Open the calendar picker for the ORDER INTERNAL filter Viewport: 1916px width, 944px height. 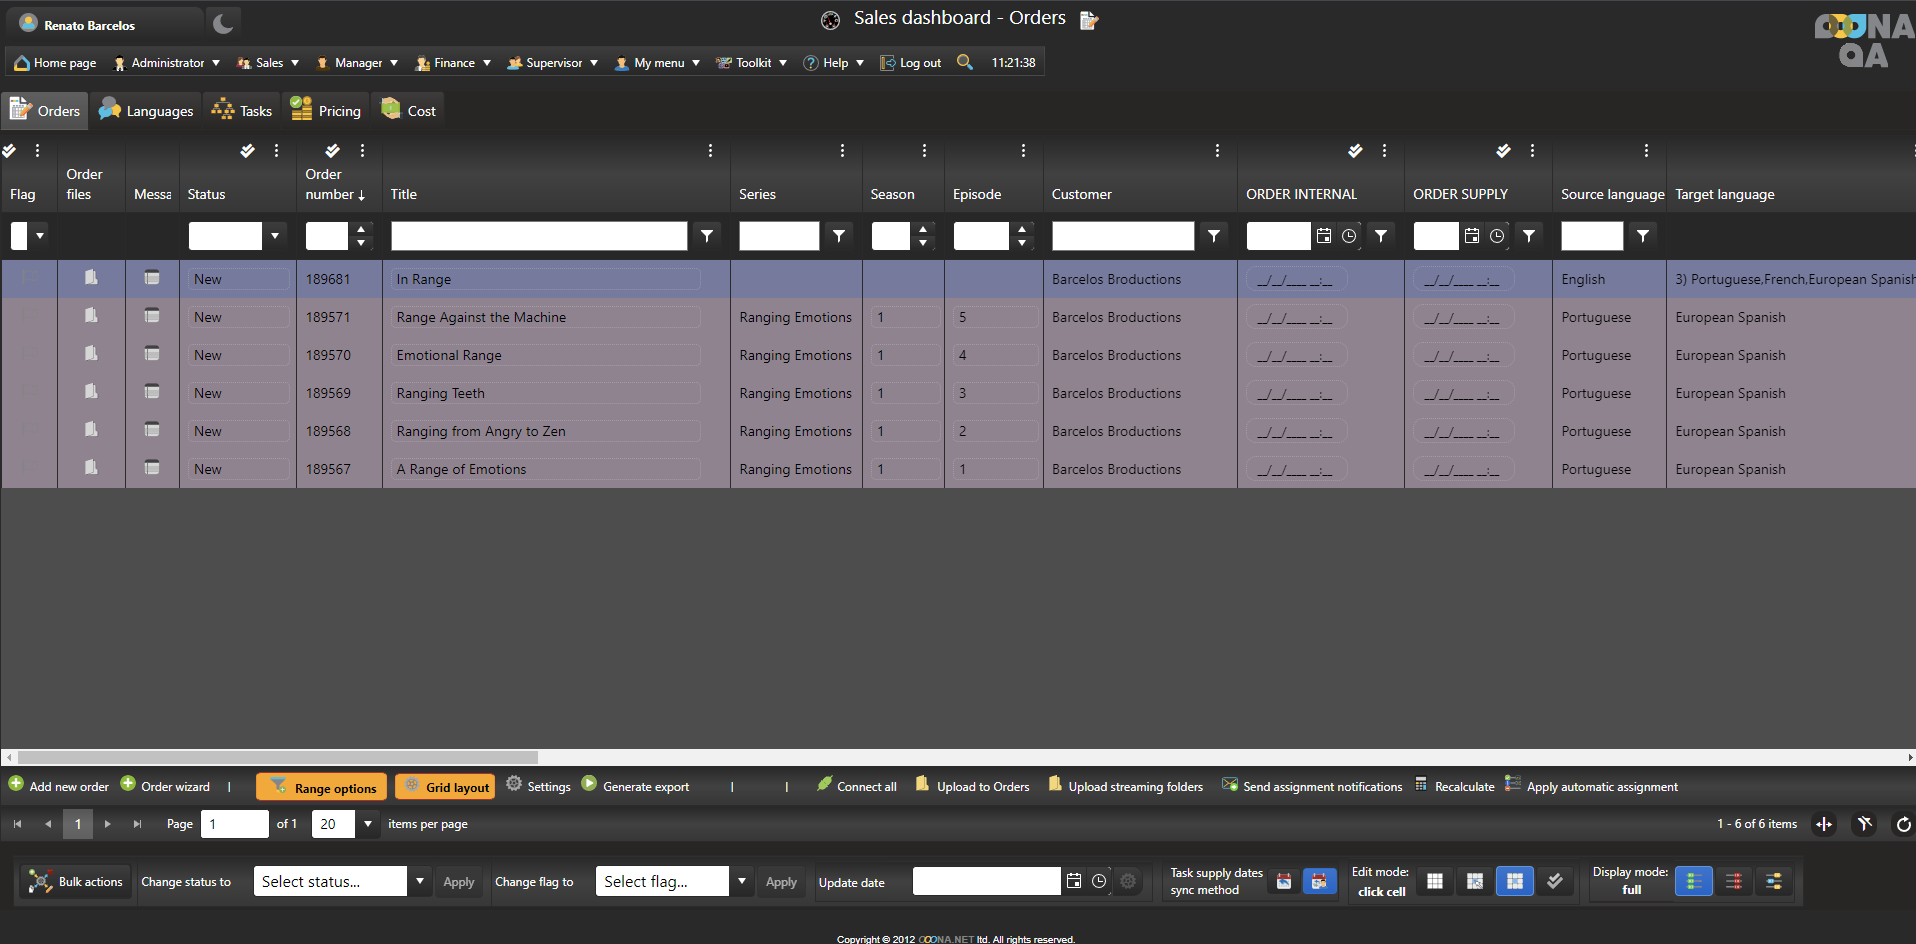coord(1324,236)
